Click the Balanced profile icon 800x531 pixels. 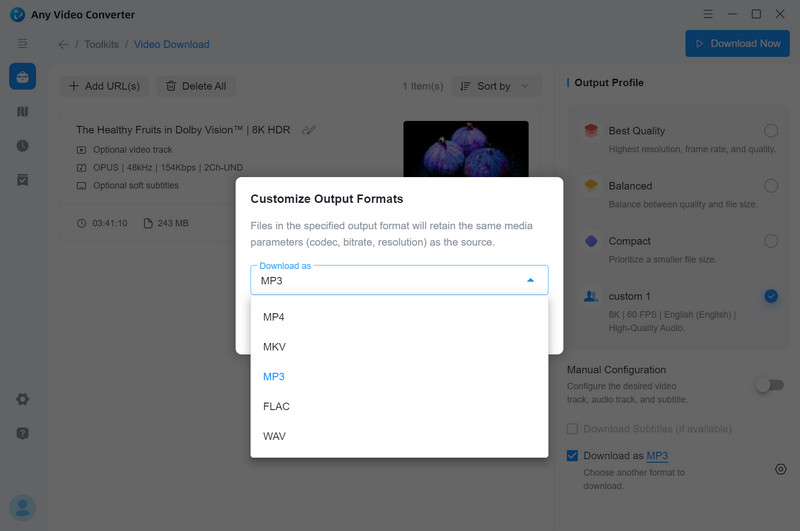click(591, 185)
